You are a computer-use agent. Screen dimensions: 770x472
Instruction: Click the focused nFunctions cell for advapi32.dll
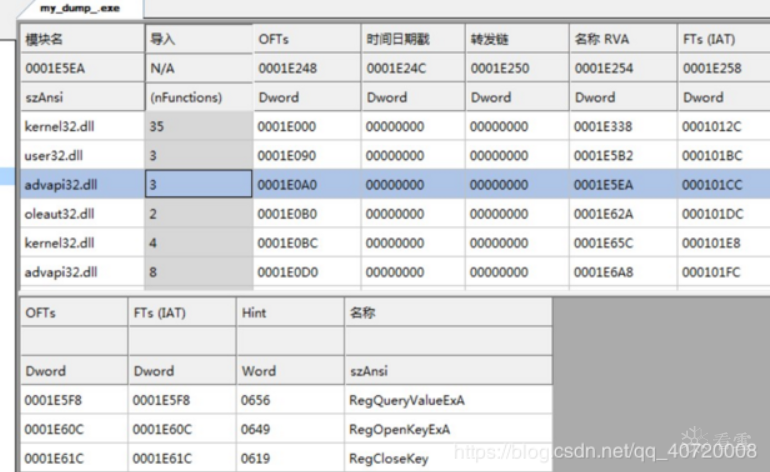click(x=199, y=184)
